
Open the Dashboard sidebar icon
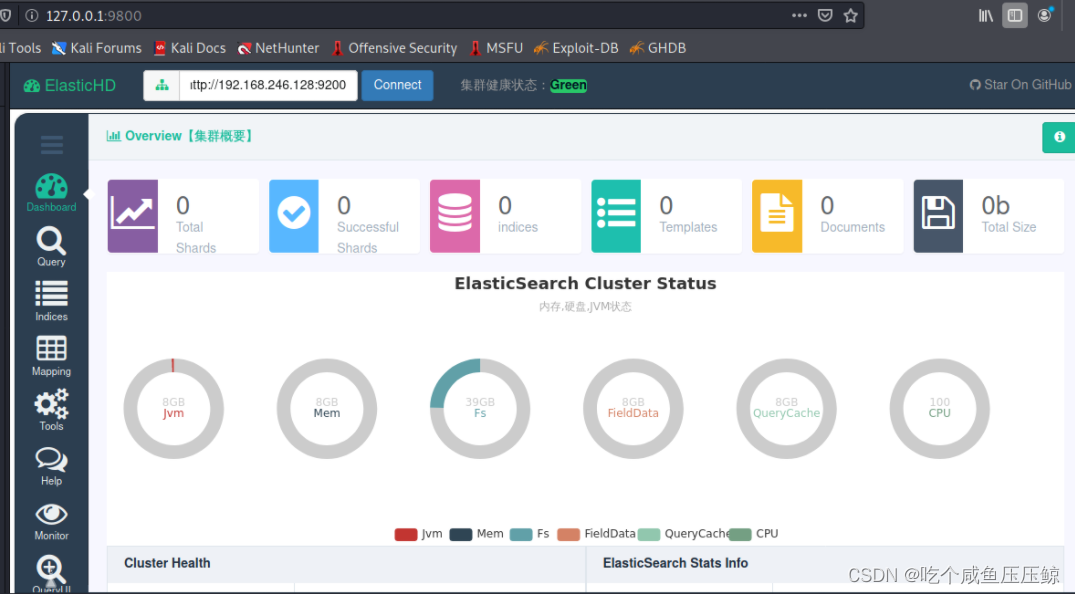(51, 192)
